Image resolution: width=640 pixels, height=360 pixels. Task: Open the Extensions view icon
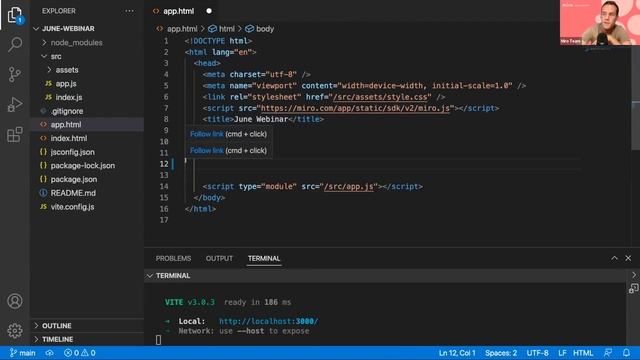[15, 134]
